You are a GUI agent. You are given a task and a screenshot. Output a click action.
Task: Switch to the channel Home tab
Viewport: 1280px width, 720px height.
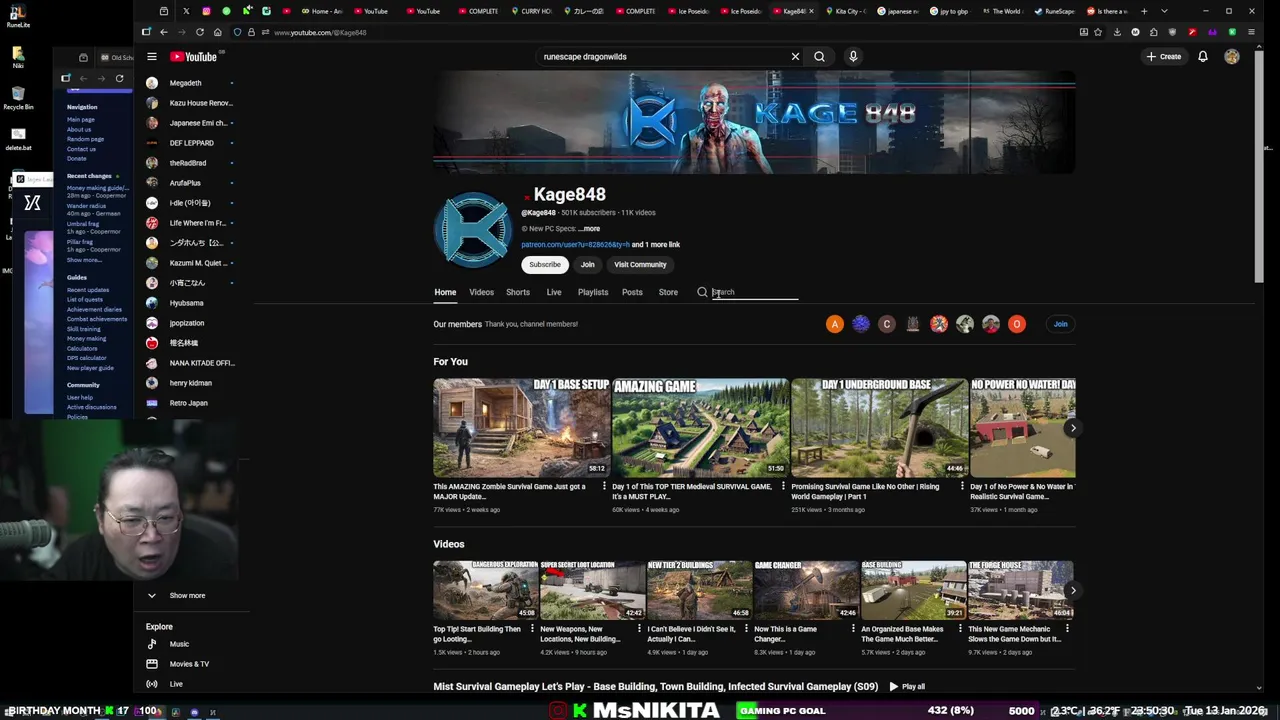445,292
